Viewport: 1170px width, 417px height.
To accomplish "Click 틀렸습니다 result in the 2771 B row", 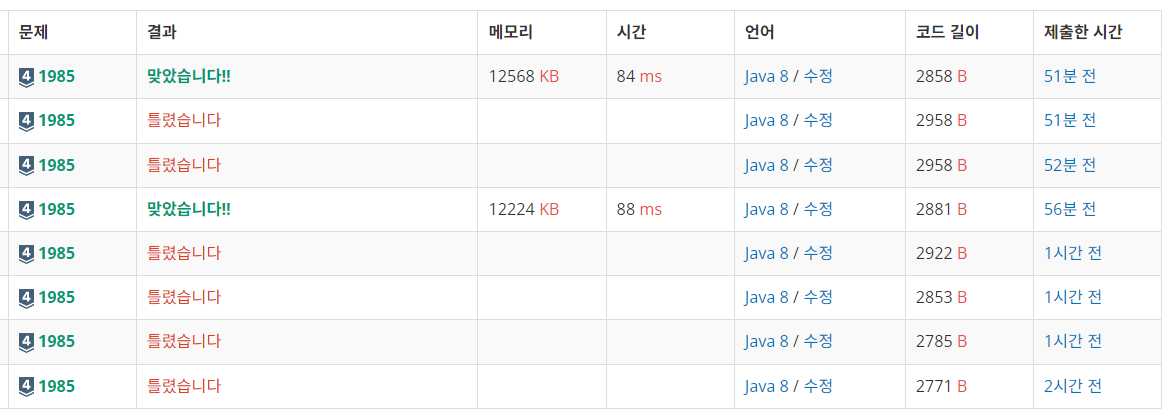I will (x=184, y=386).
